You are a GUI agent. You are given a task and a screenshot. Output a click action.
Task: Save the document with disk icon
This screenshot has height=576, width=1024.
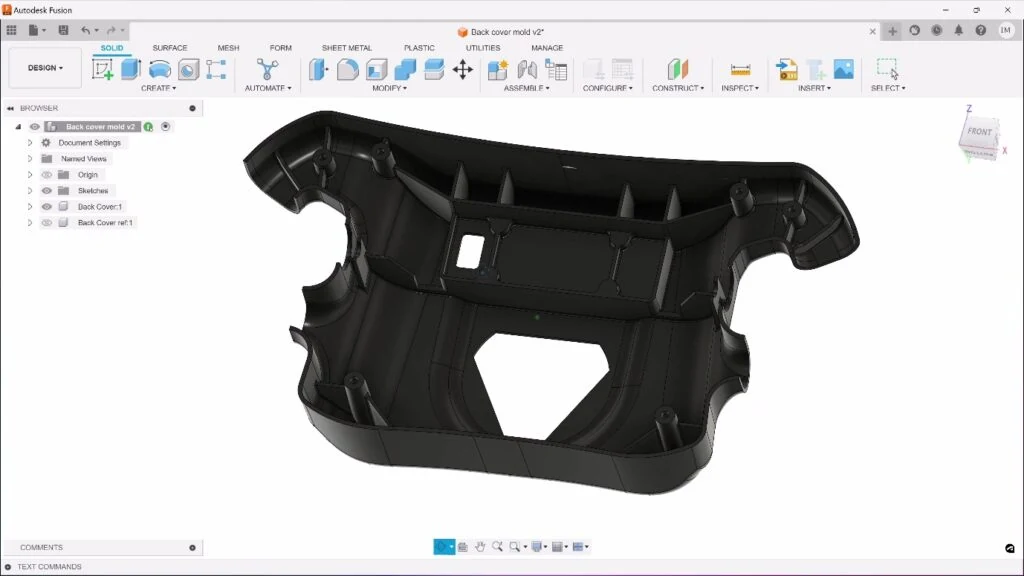(63, 30)
